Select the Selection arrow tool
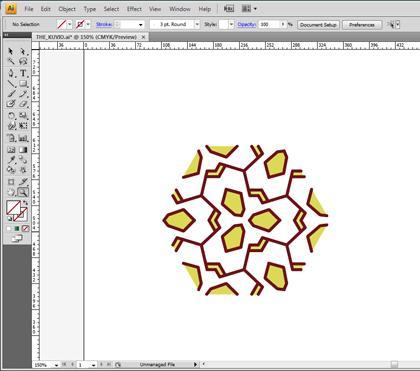Screen dimensions: 420x371 pyautogui.click(x=11, y=51)
